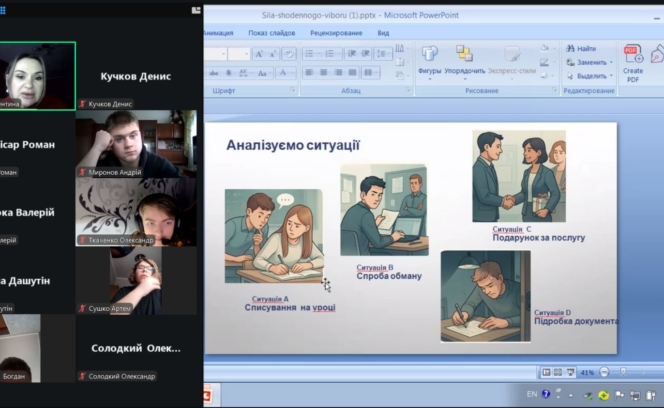Expand the Шрифт group dialog launcher
The image size is (664, 408).
pyautogui.click(x=293, y=91)
